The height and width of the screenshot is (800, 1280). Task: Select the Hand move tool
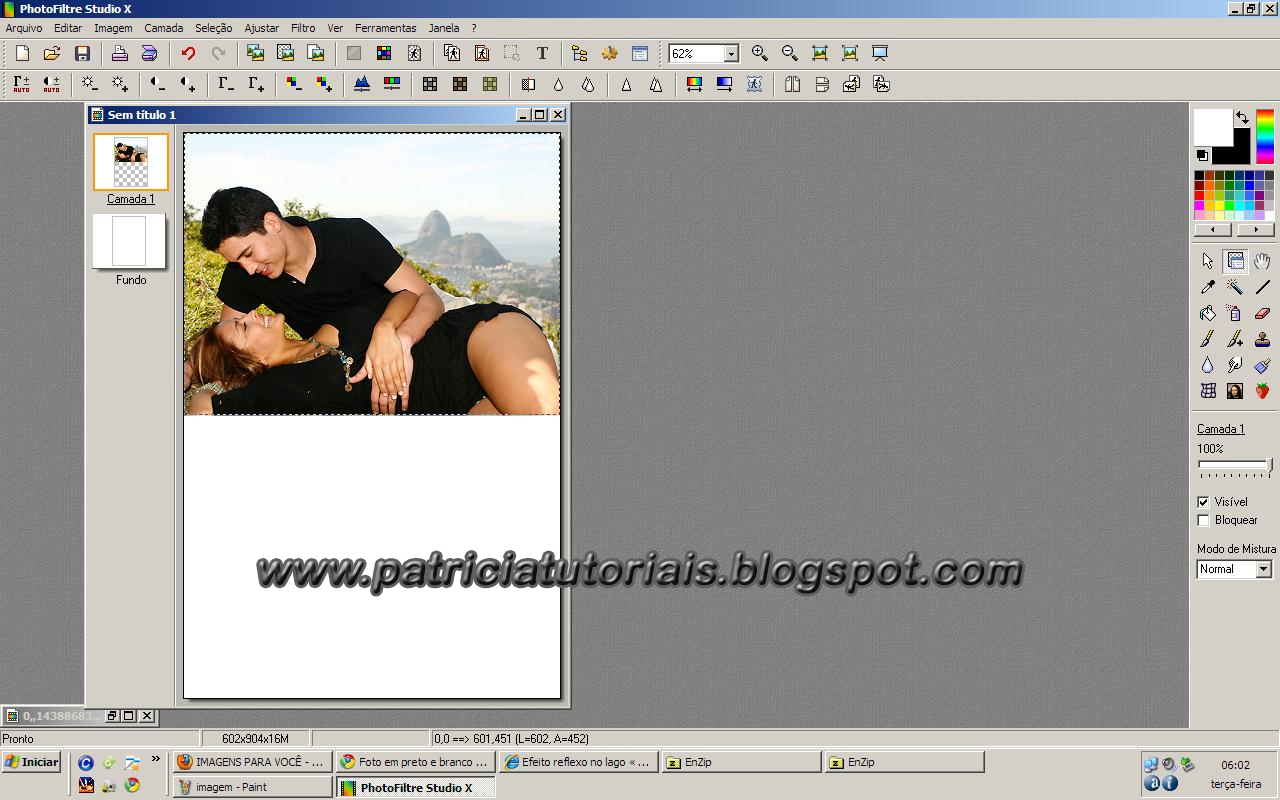point(1262,261)
